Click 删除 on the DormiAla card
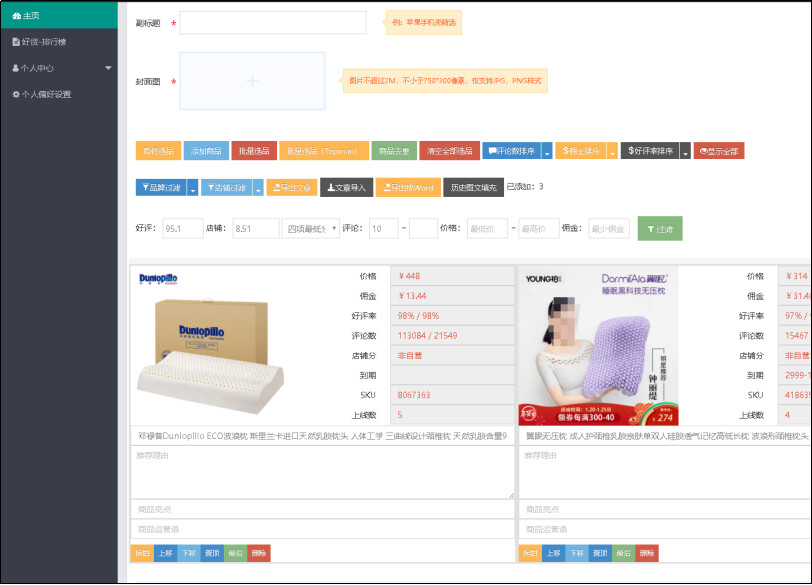This screenshot has width=812, height=585. coord(647,553)
